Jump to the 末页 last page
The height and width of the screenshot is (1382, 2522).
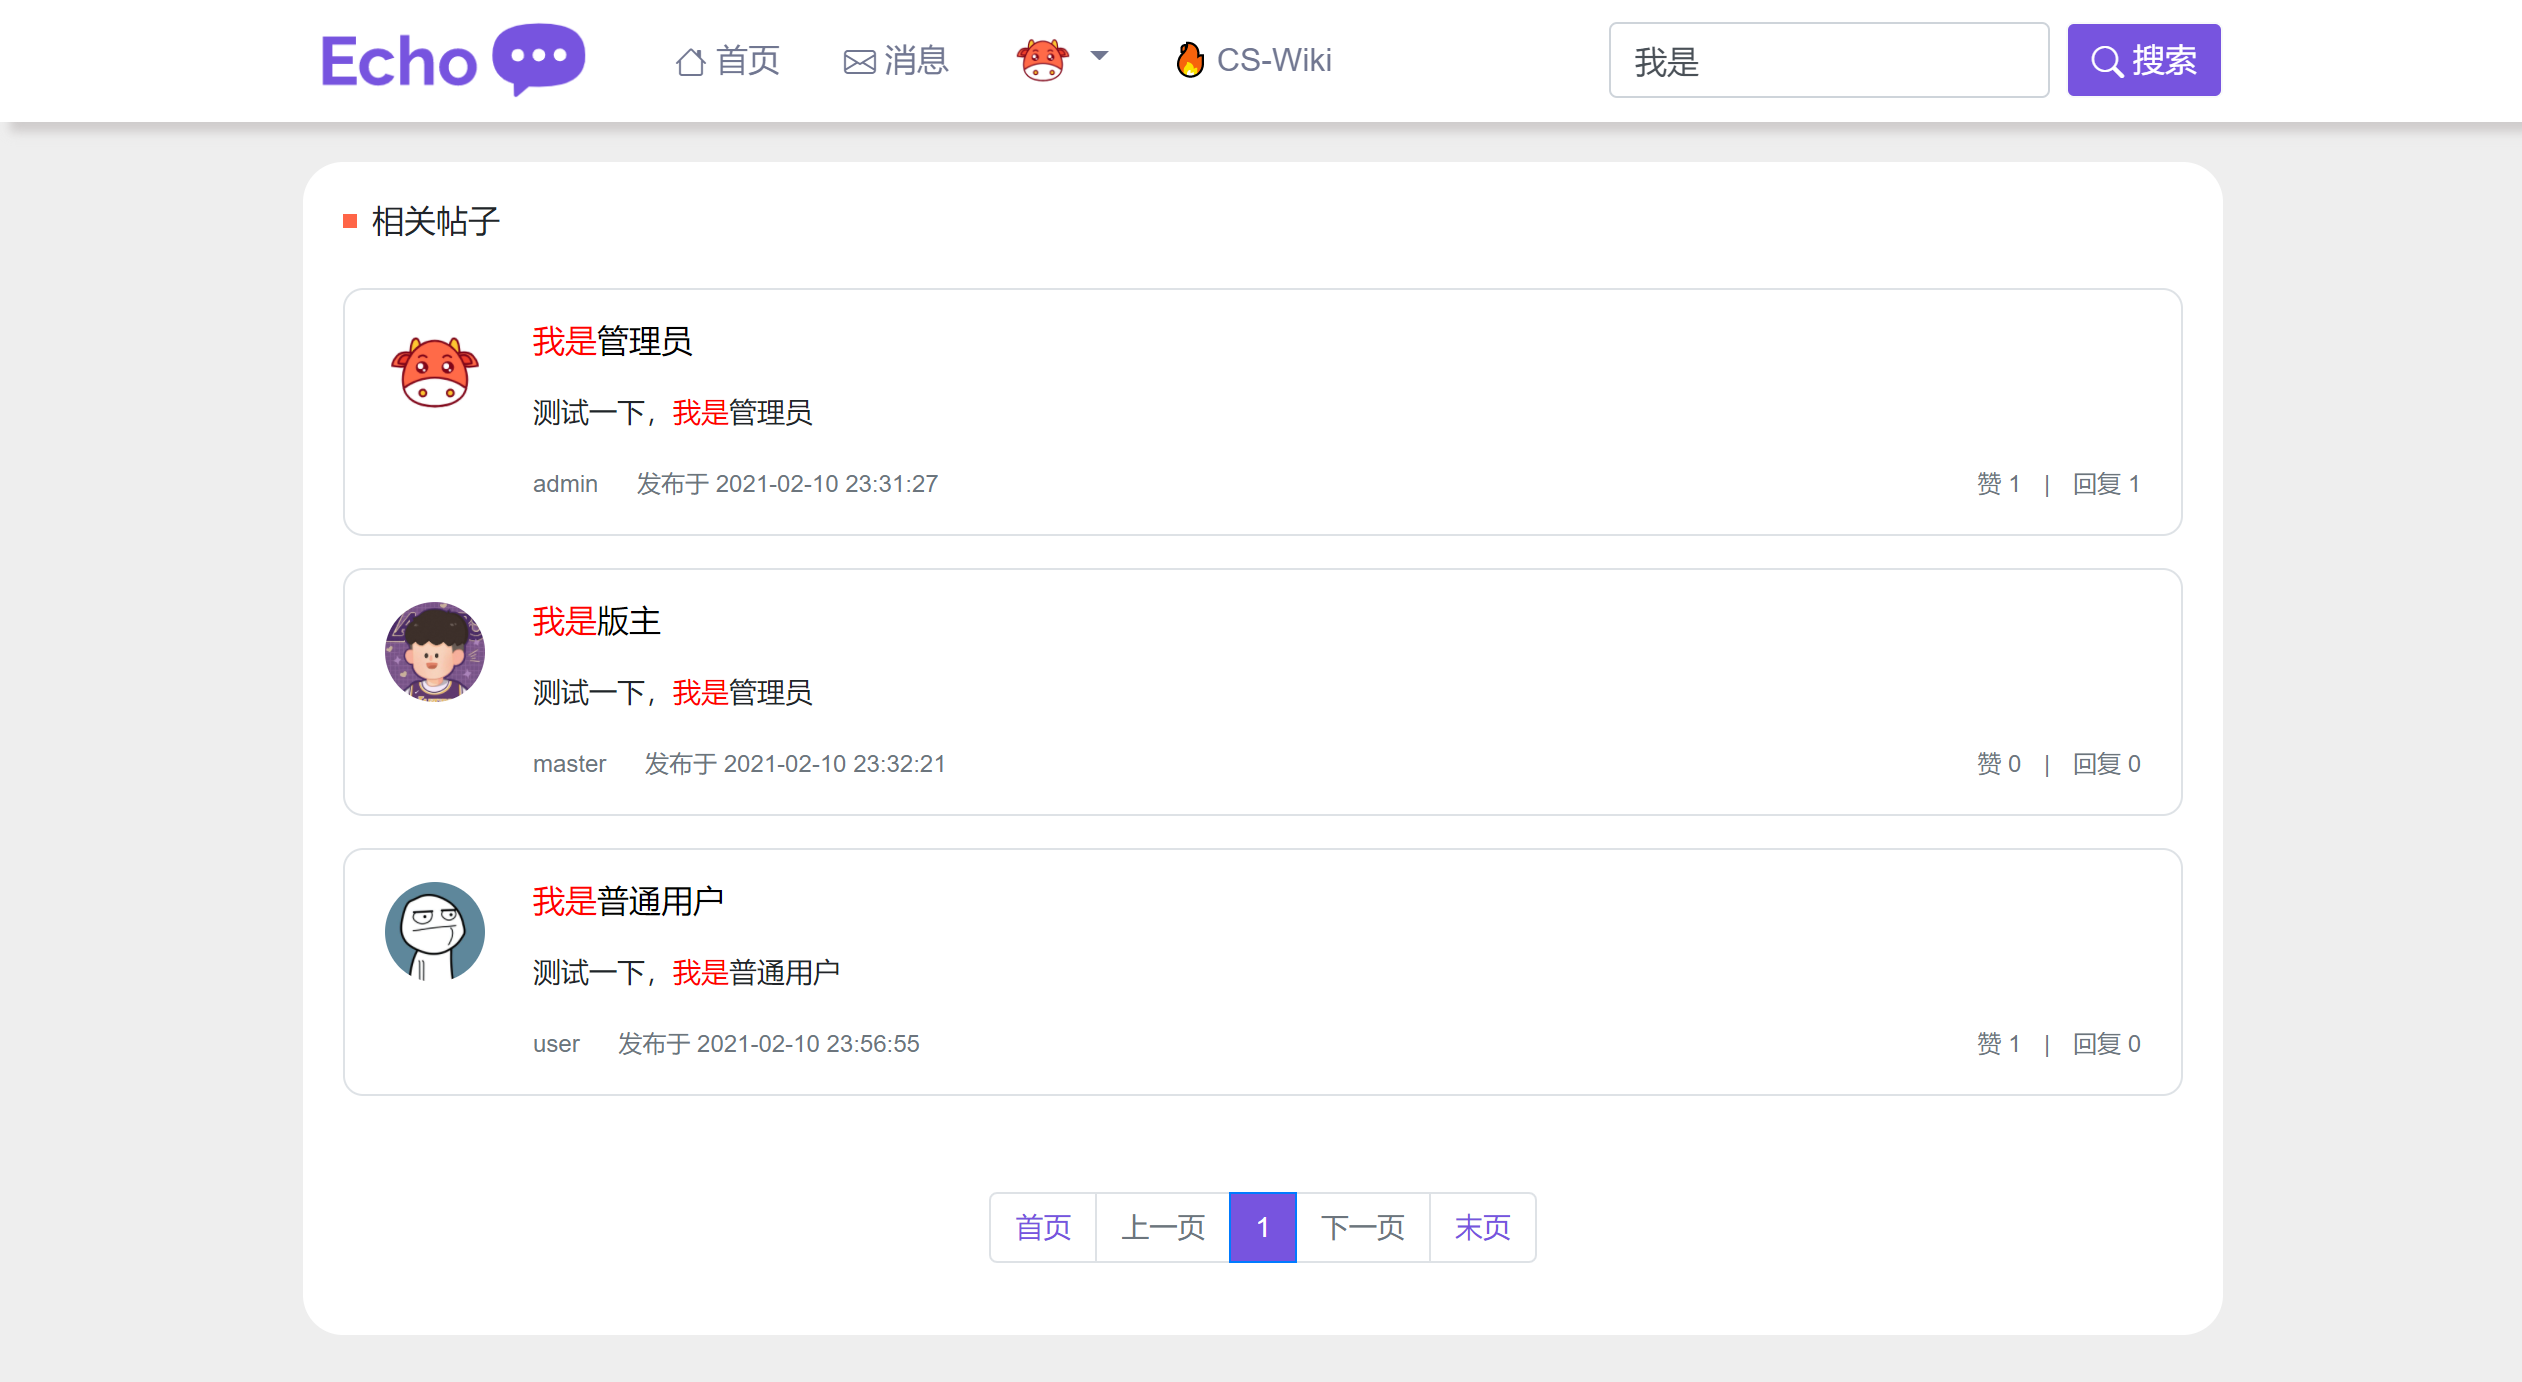[1482, 1227]
